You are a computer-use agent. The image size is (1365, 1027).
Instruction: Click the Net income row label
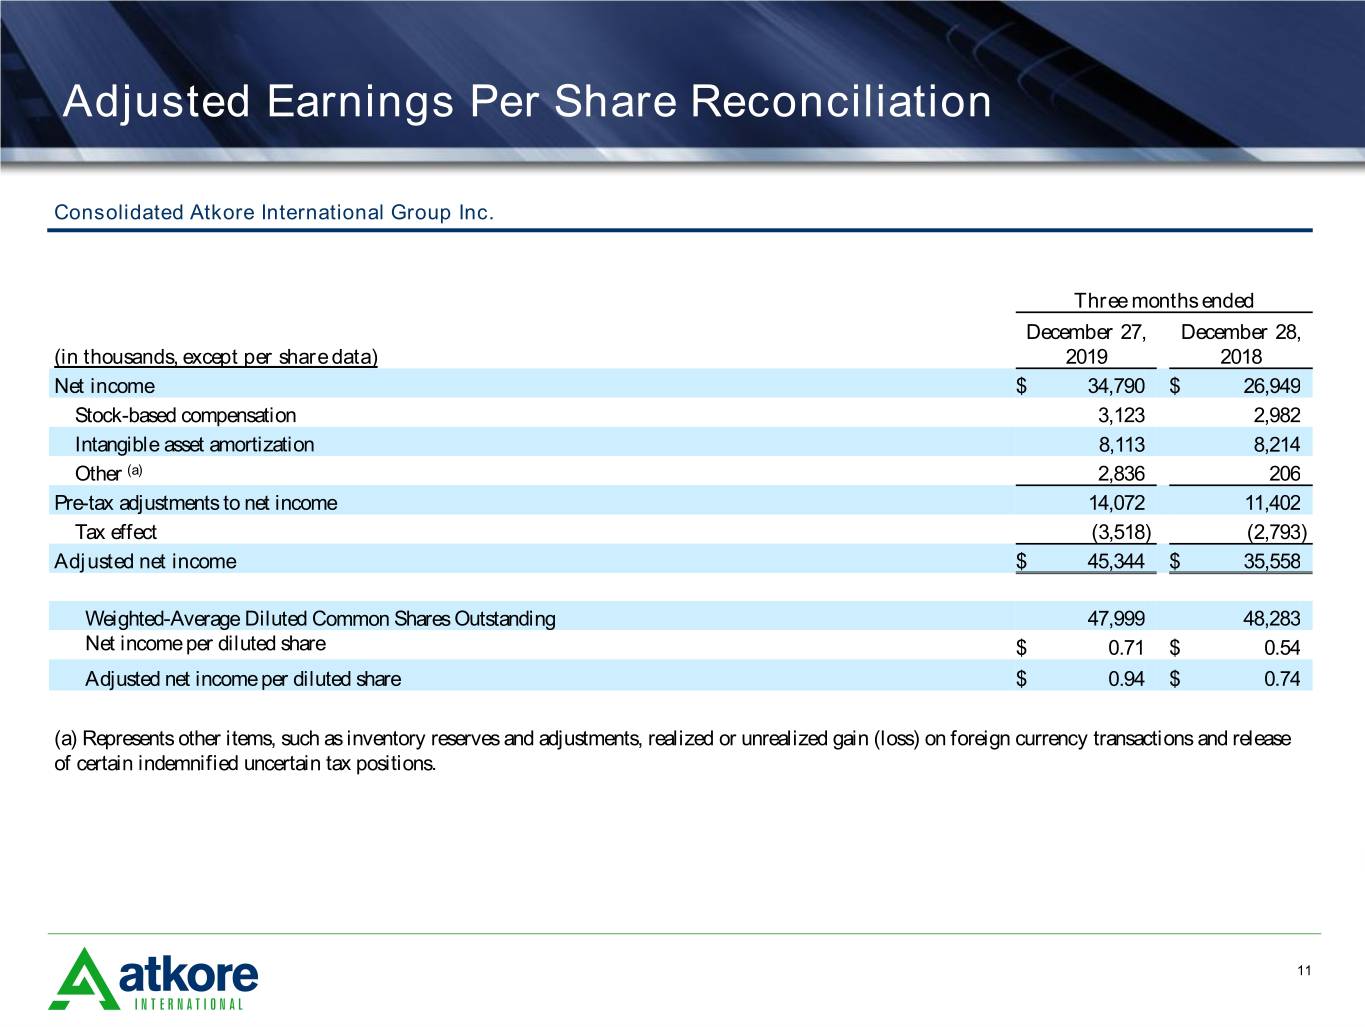(x=104, y=386)
